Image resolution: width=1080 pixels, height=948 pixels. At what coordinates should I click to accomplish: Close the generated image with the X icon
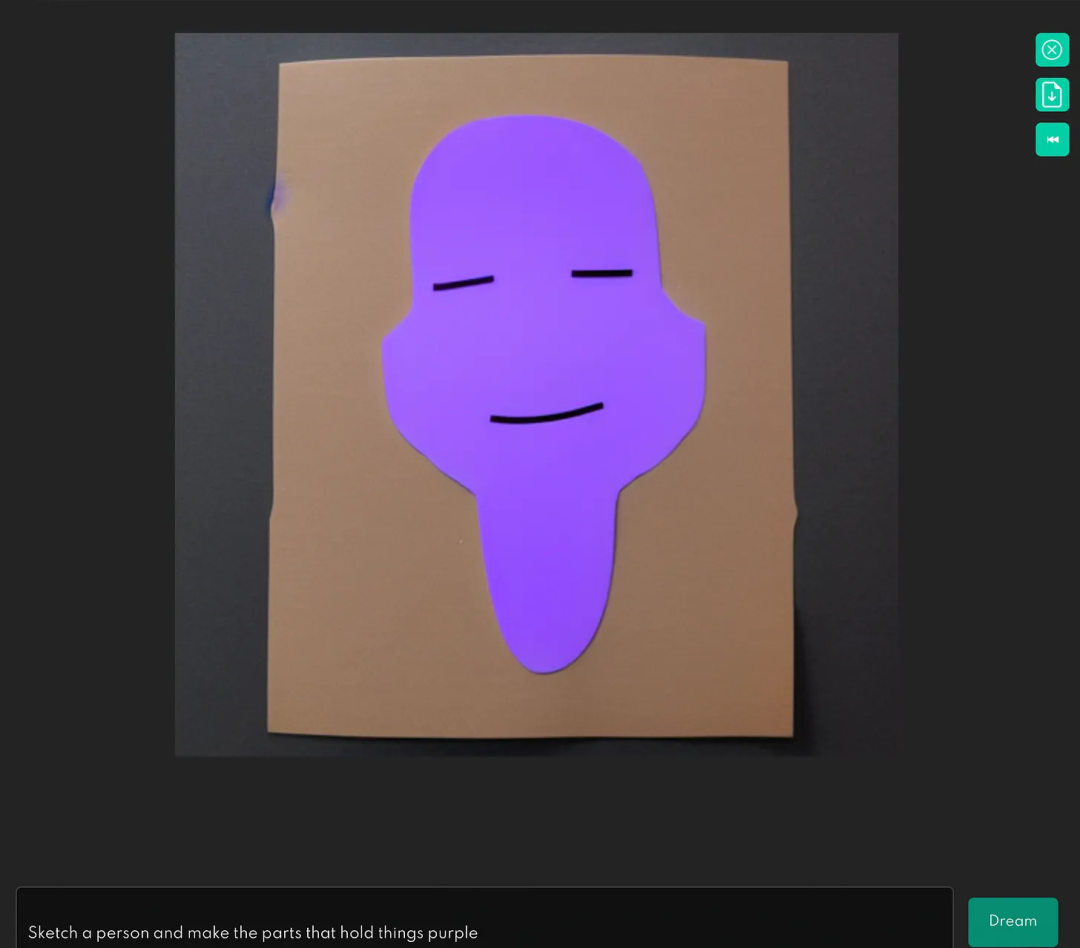coord(1052,50)
